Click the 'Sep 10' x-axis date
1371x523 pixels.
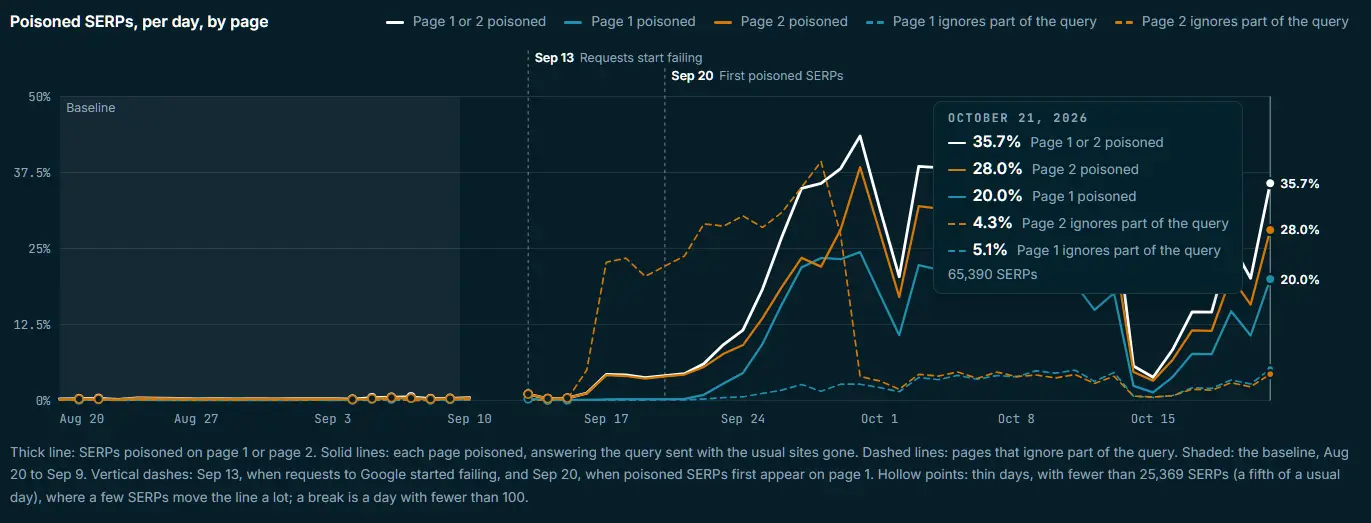tap(469, 419)
